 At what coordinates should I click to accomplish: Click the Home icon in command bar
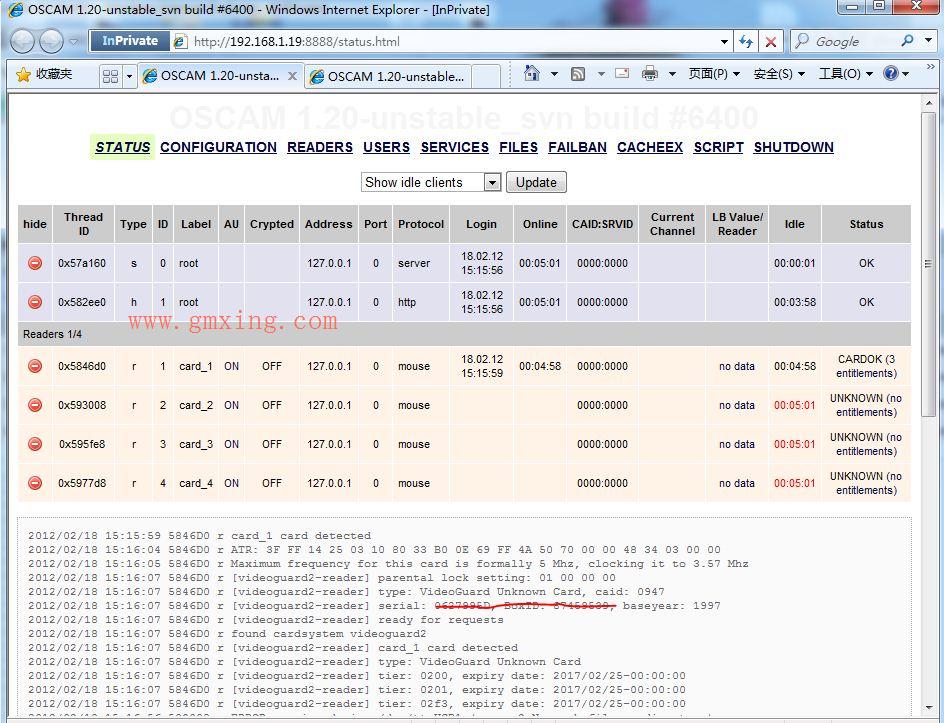532,73
